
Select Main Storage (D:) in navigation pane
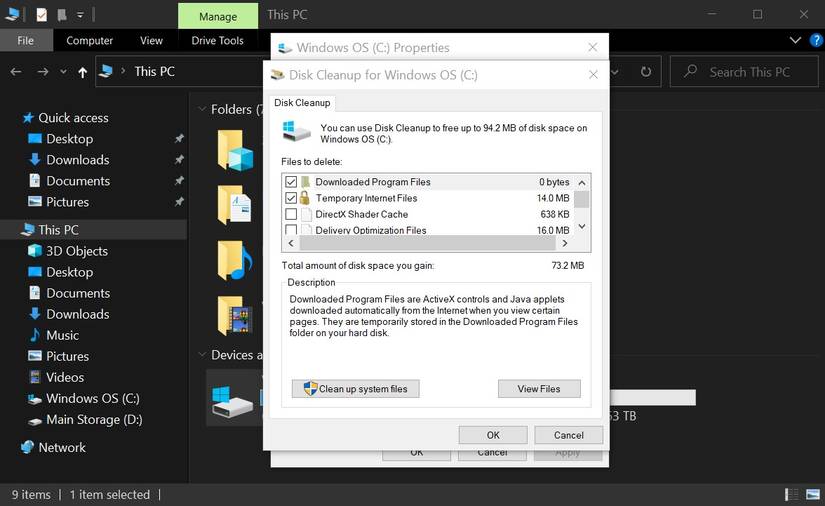tap(94, 419)
